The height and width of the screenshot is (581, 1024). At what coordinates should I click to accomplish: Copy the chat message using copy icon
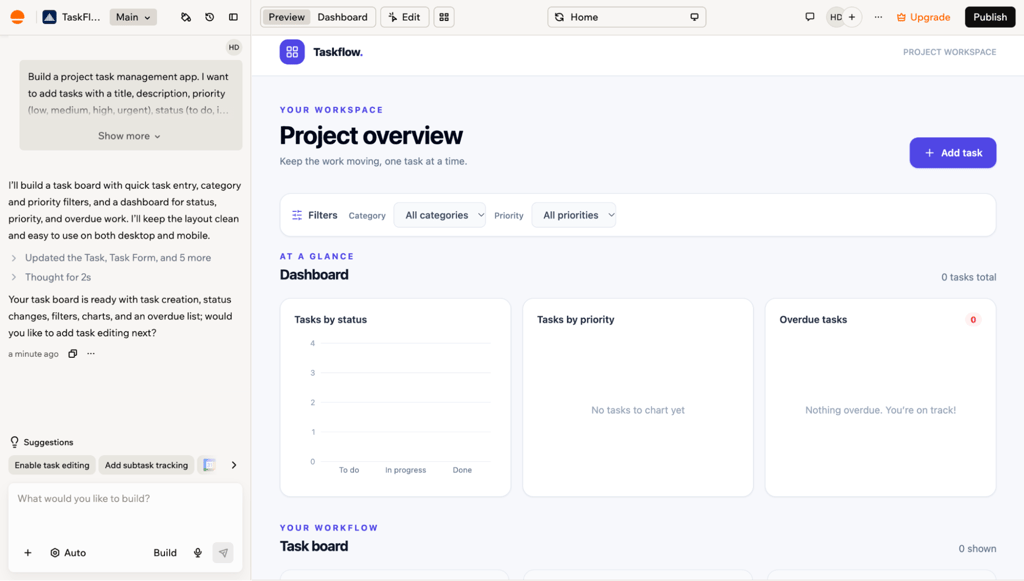[x=72, y=353]
